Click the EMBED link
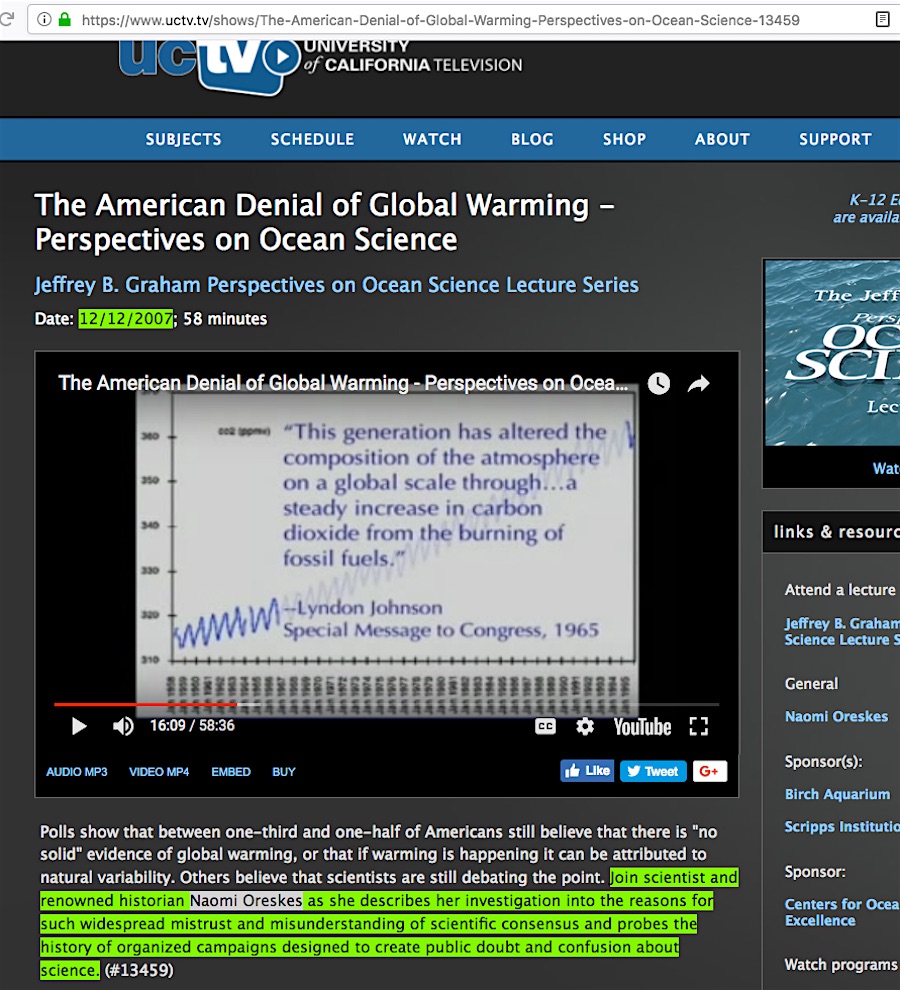 pyautogui.click(x=231, y=772)
